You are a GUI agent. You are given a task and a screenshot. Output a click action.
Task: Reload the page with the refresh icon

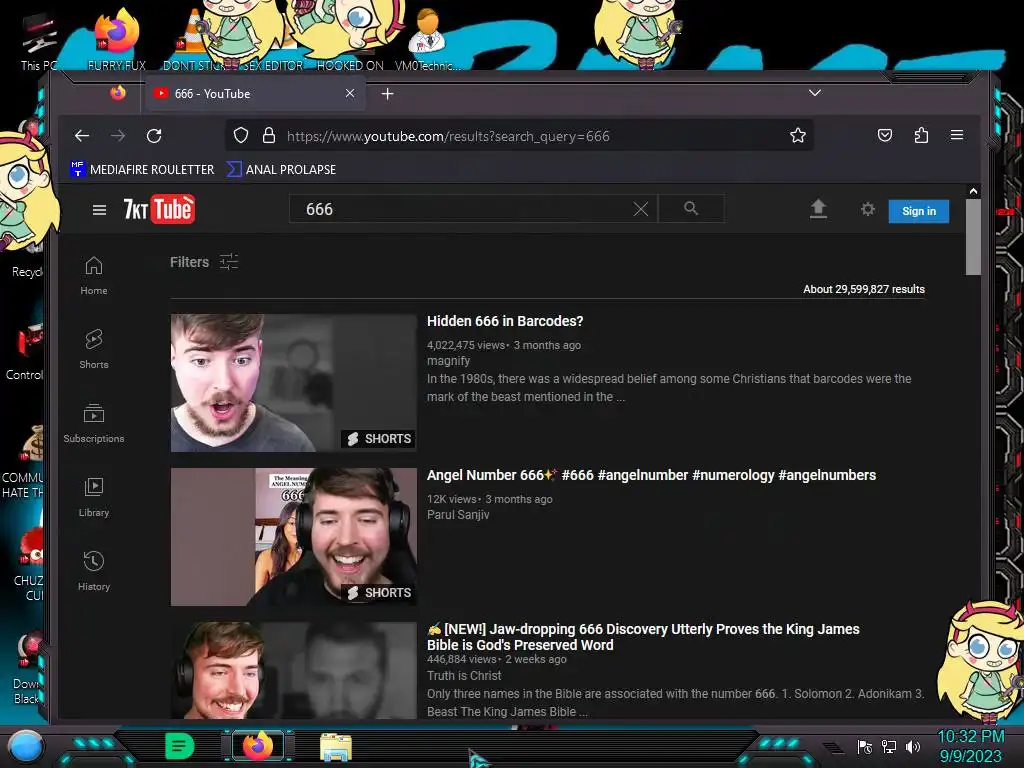click(154, 136)
